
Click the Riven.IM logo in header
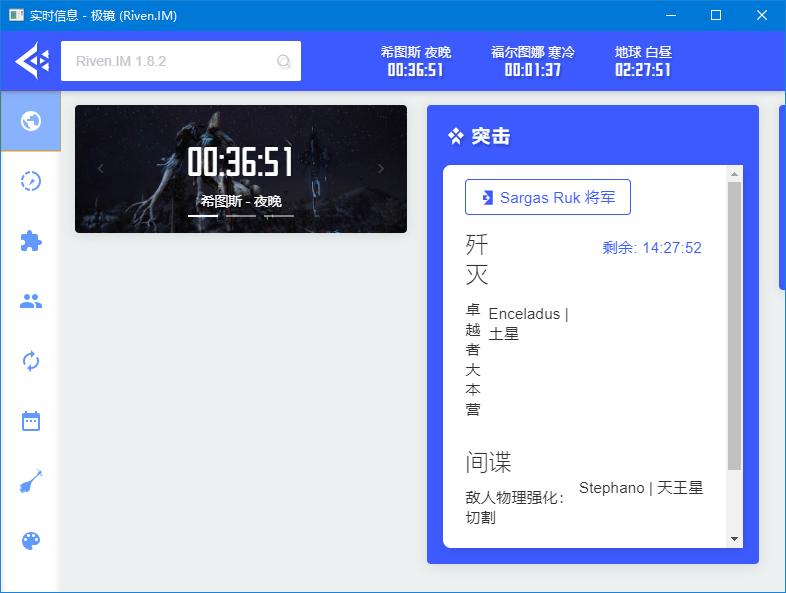32,61
